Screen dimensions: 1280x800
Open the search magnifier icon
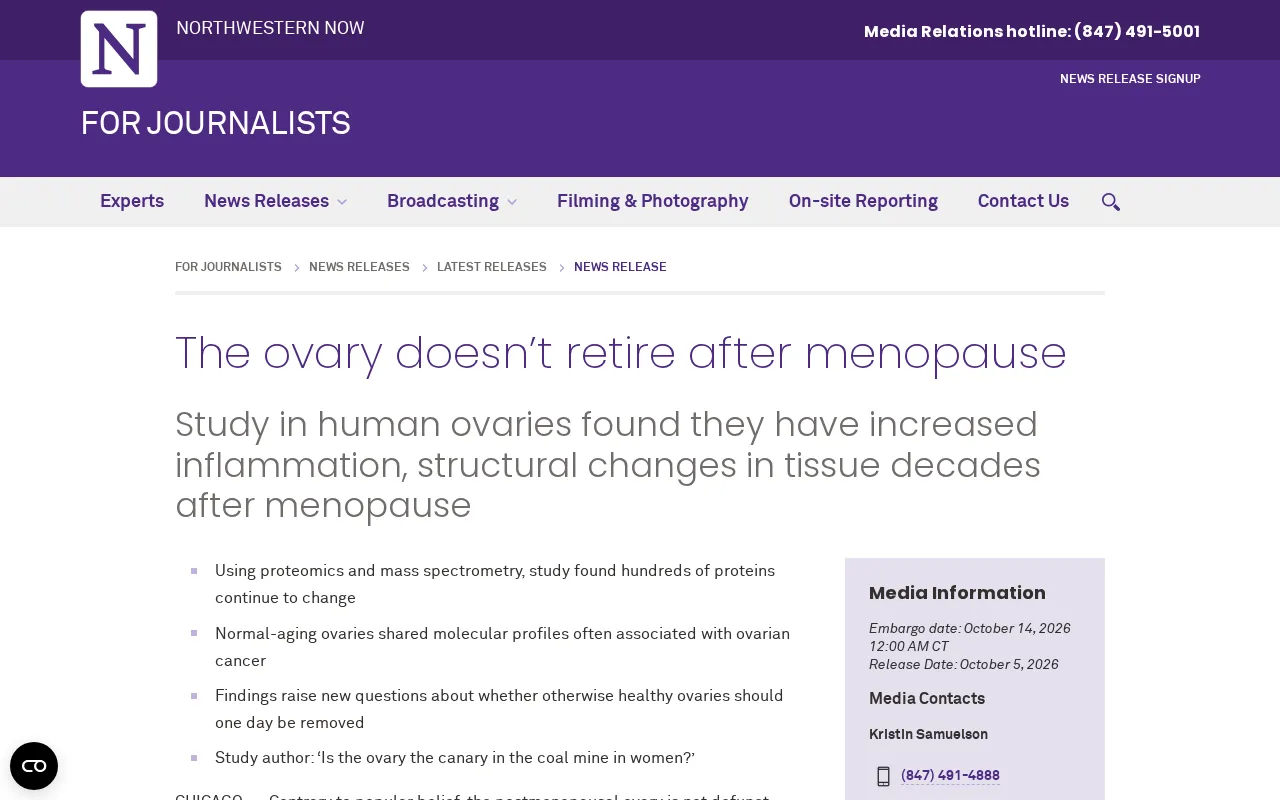(1110, 202)
